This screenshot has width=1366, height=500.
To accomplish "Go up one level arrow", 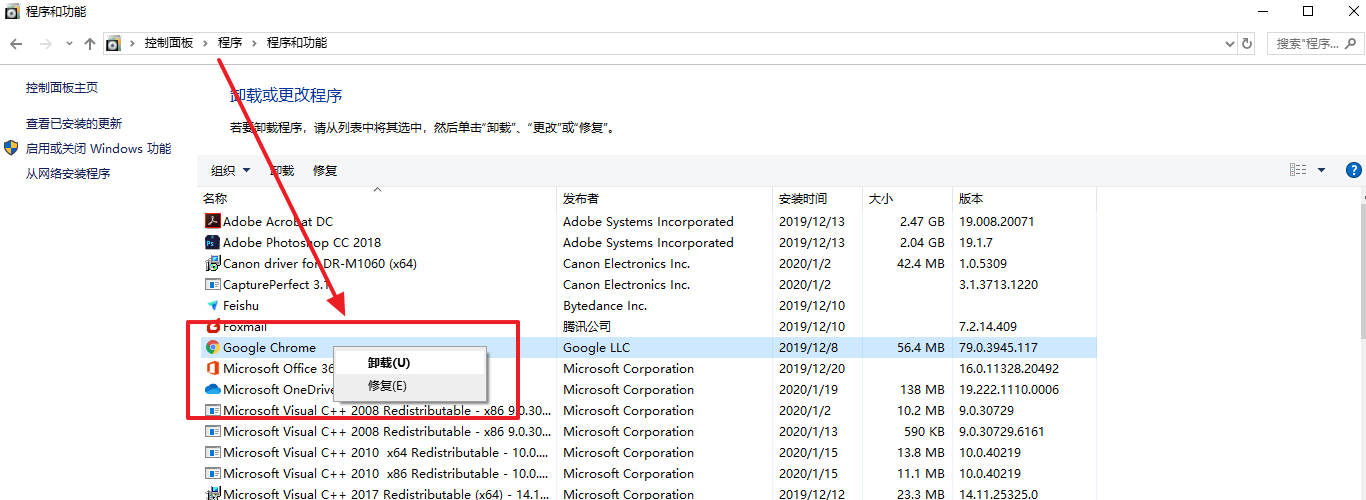I will (x=90, y=44).
